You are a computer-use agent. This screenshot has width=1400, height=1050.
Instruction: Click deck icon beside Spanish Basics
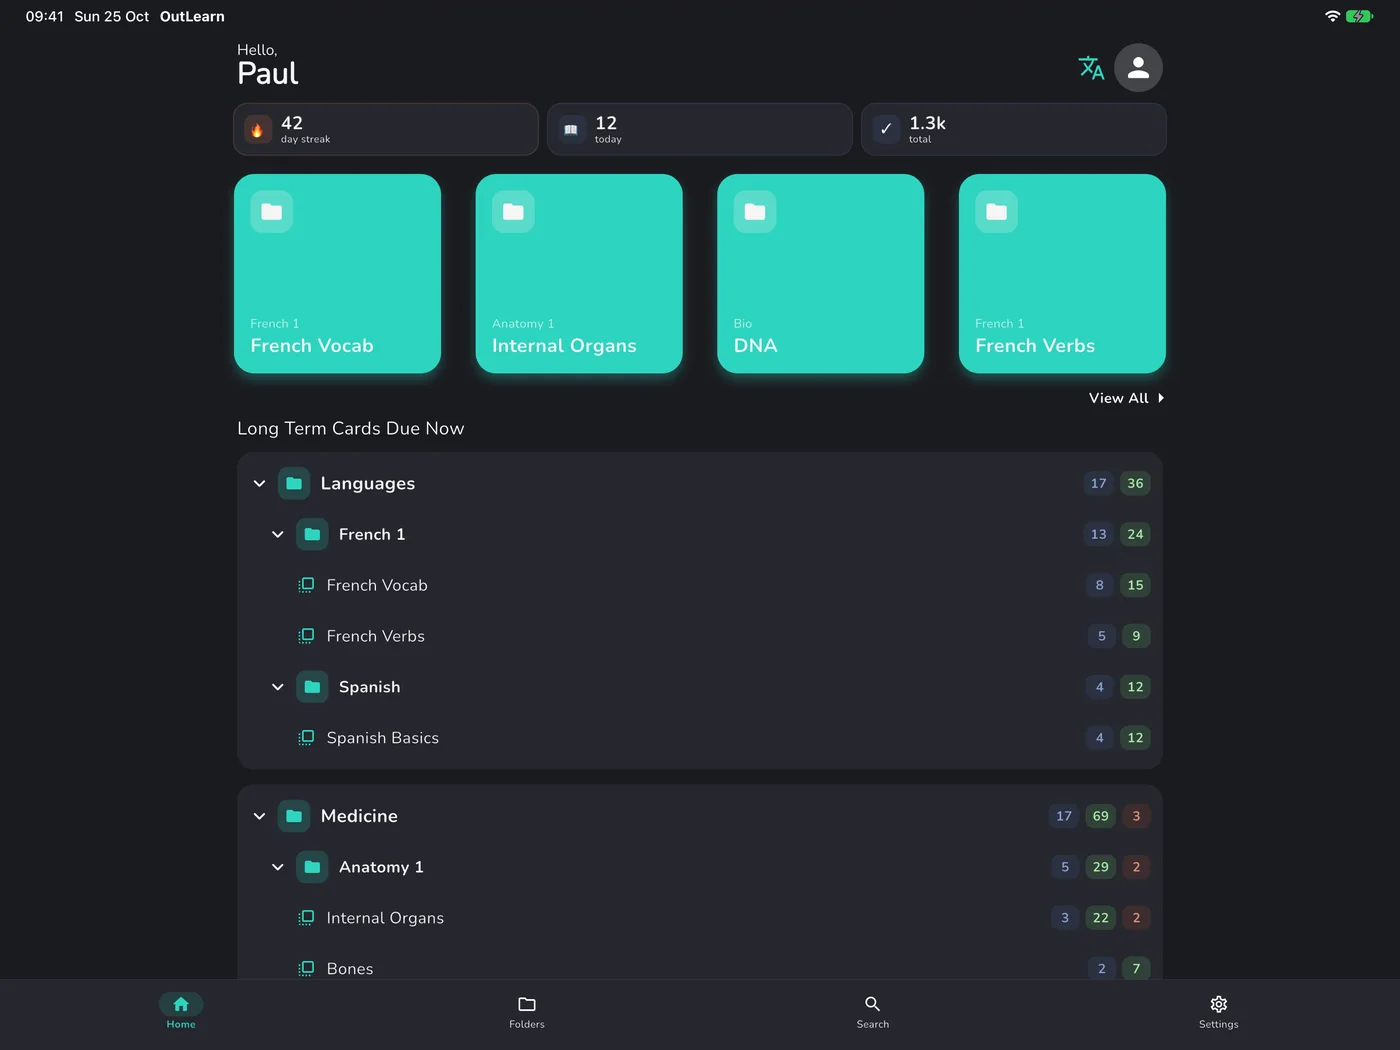click(306, 738)
